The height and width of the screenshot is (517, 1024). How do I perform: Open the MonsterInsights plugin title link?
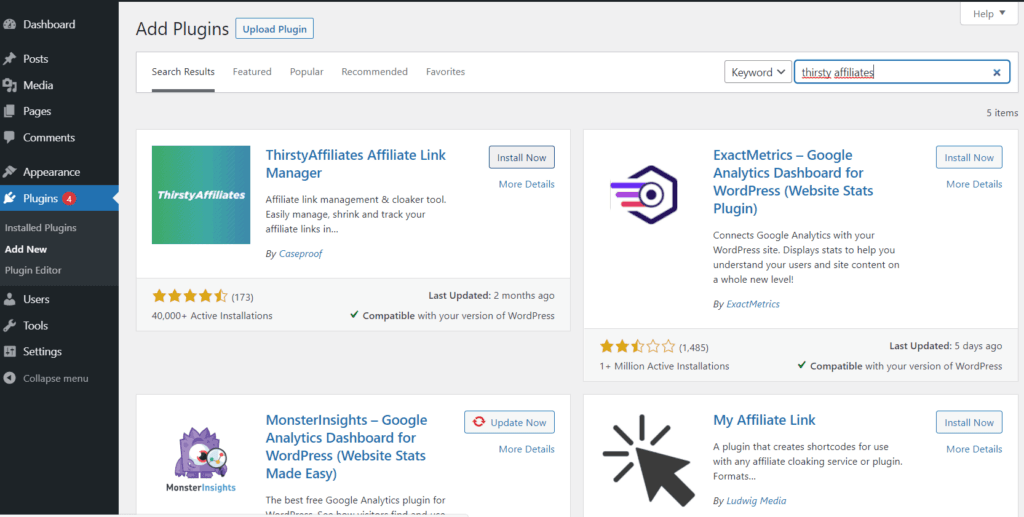(x=346, y=446)
